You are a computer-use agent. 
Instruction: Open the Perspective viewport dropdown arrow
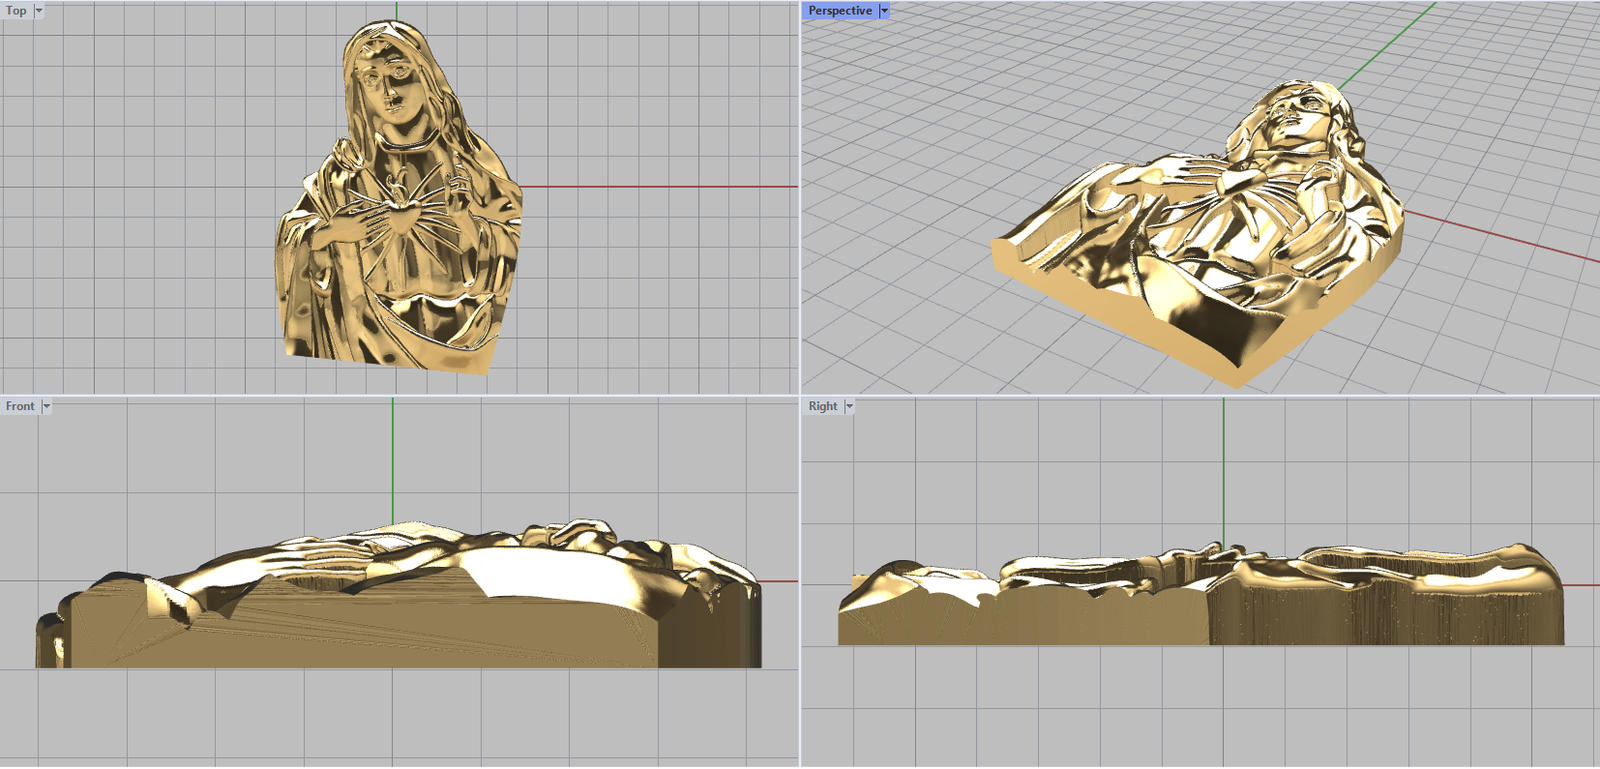point(884,11)
